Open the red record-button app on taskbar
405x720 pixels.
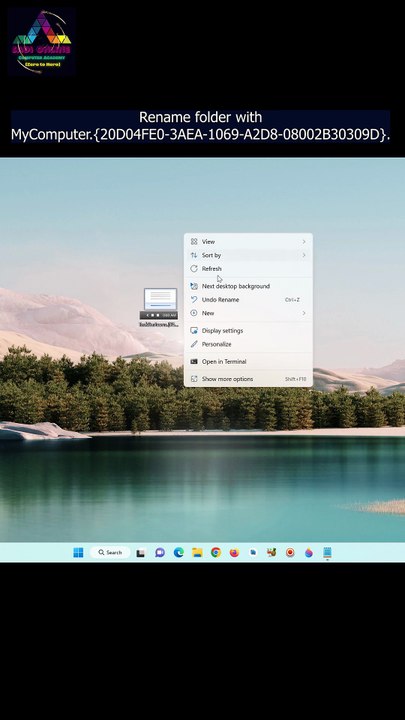point(290,552)
